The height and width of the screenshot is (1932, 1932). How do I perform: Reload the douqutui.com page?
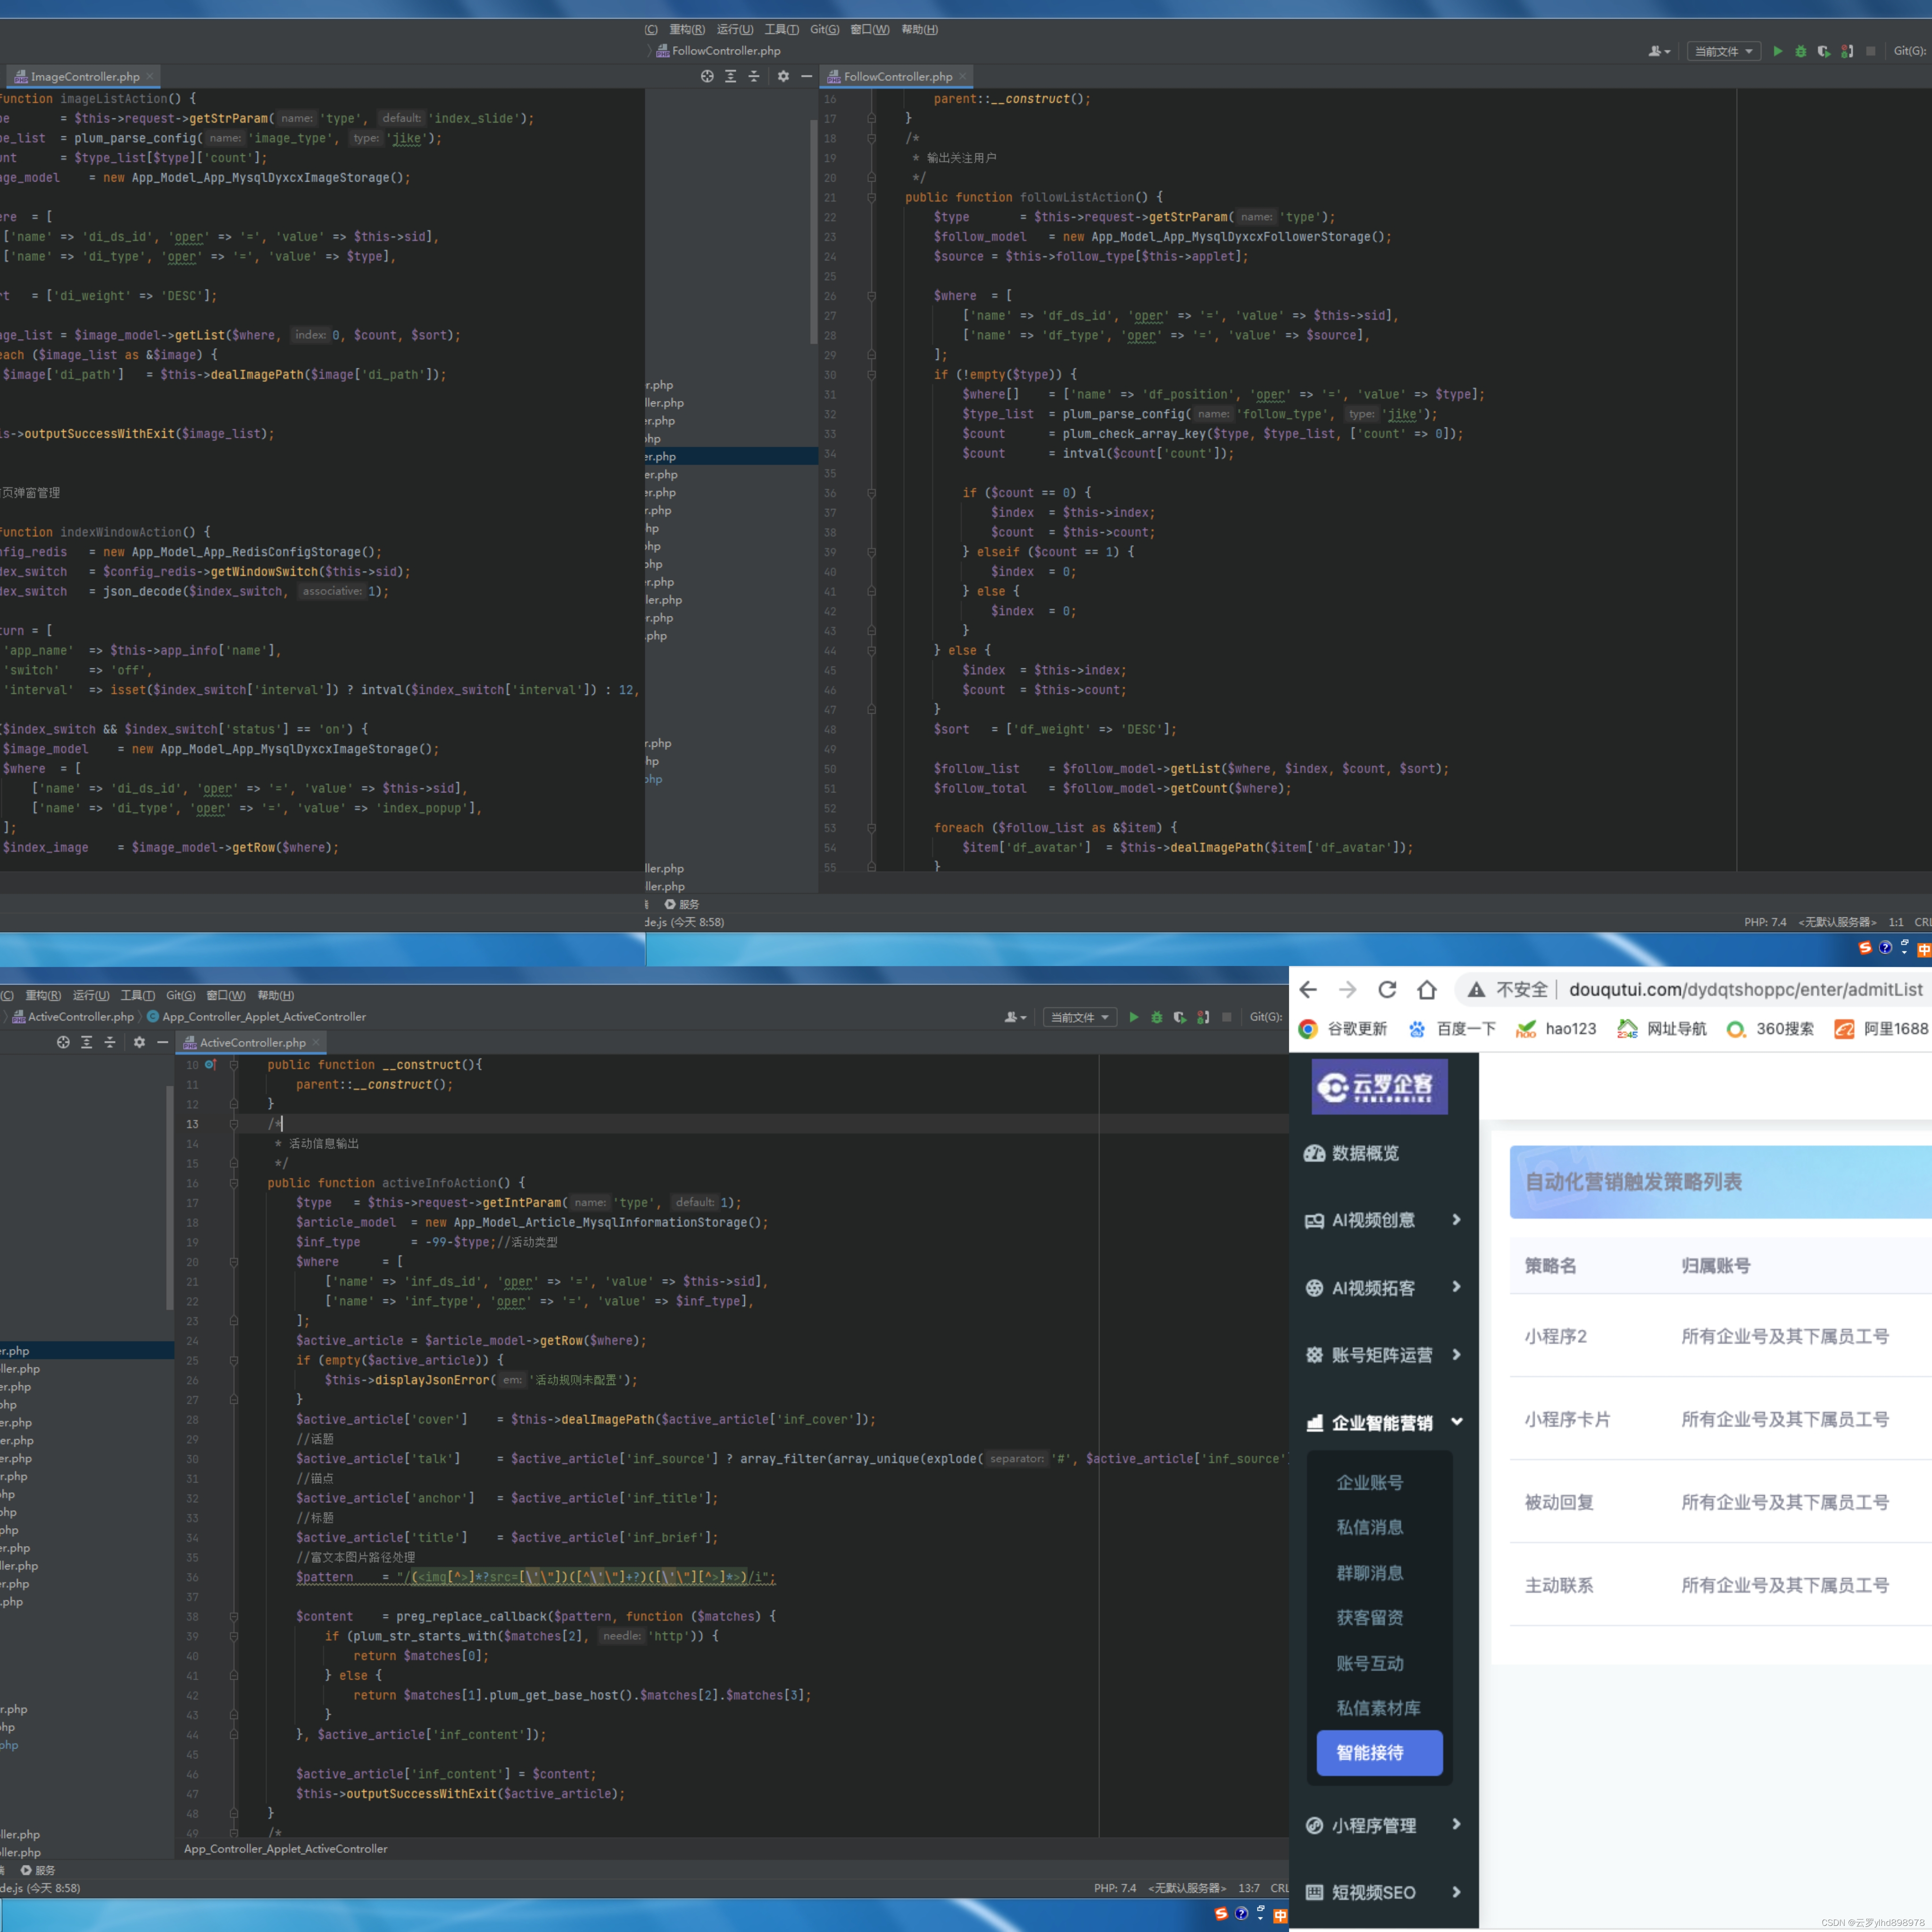point(1387,990)
